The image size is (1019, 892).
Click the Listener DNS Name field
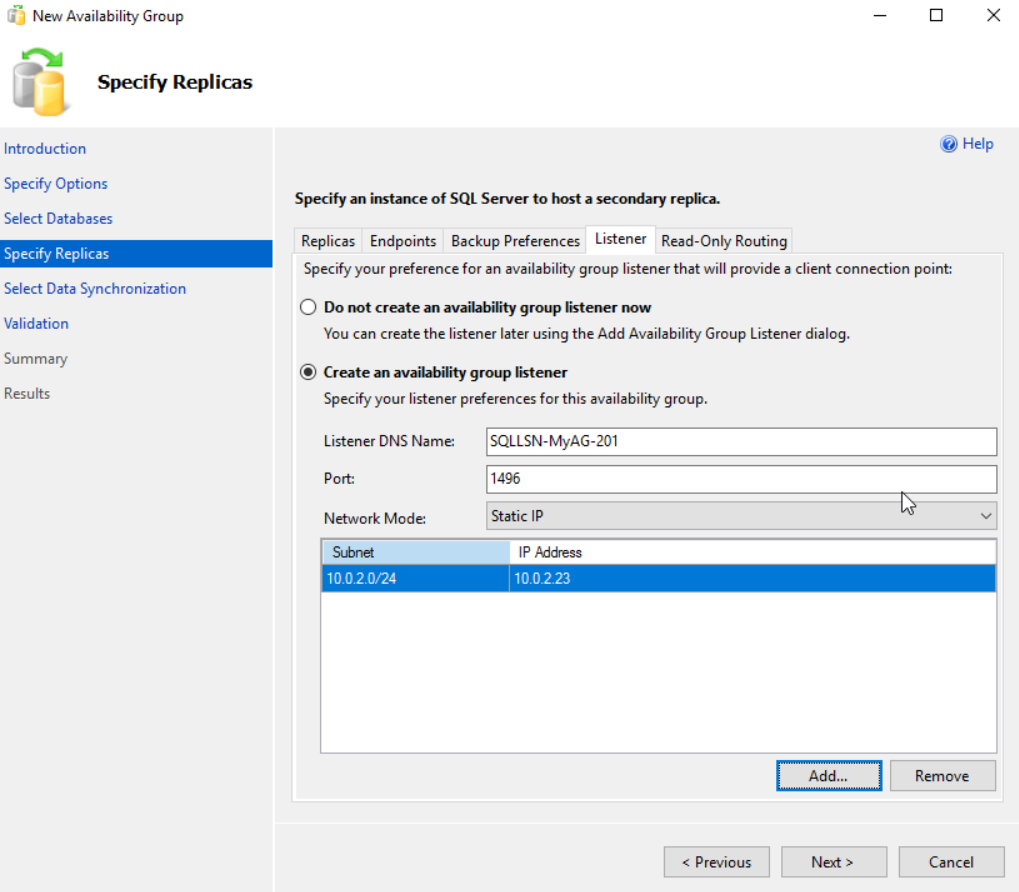[x=741, y=441]
